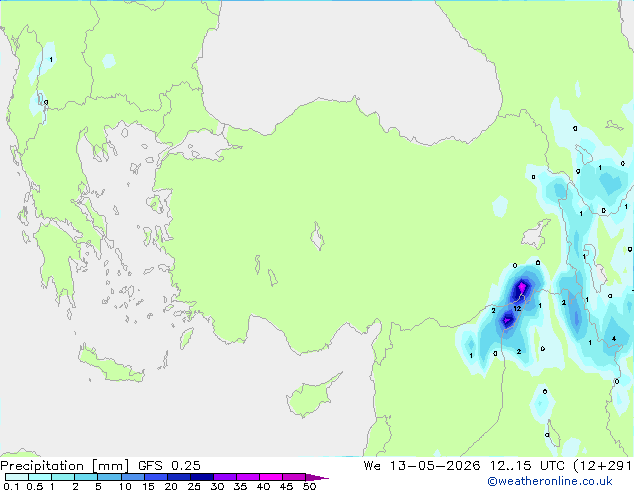Click the 1–2 mm legend color box
Screen dimensions: 634x490
pyautogui.click(x=63, y=477)
